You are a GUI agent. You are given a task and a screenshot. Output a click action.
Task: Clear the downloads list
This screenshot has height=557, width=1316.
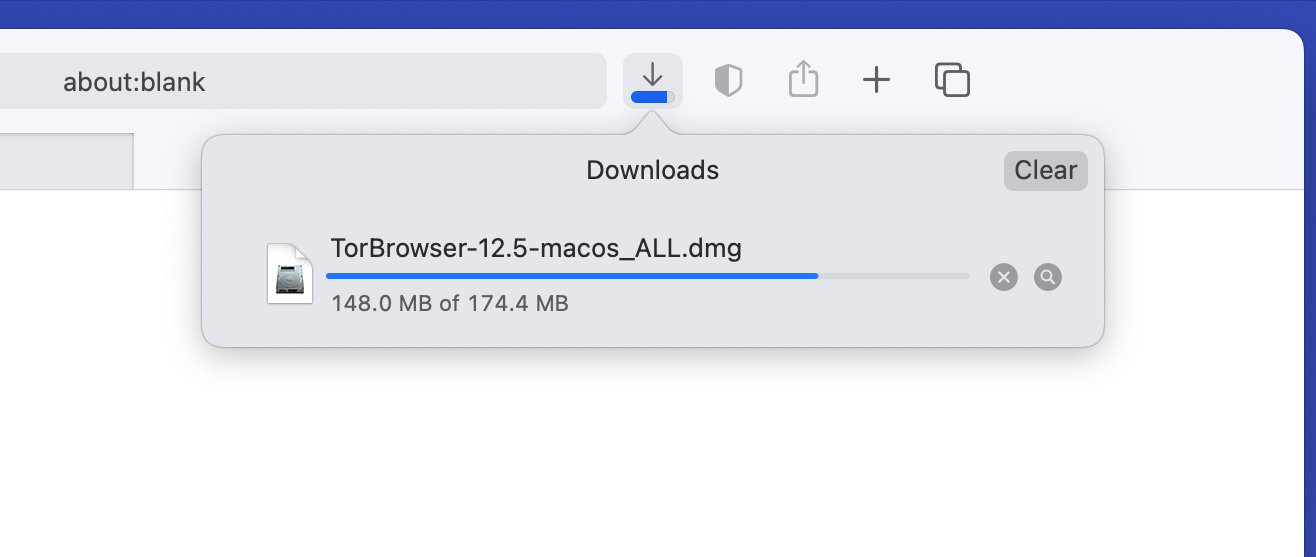point(1046,170)
